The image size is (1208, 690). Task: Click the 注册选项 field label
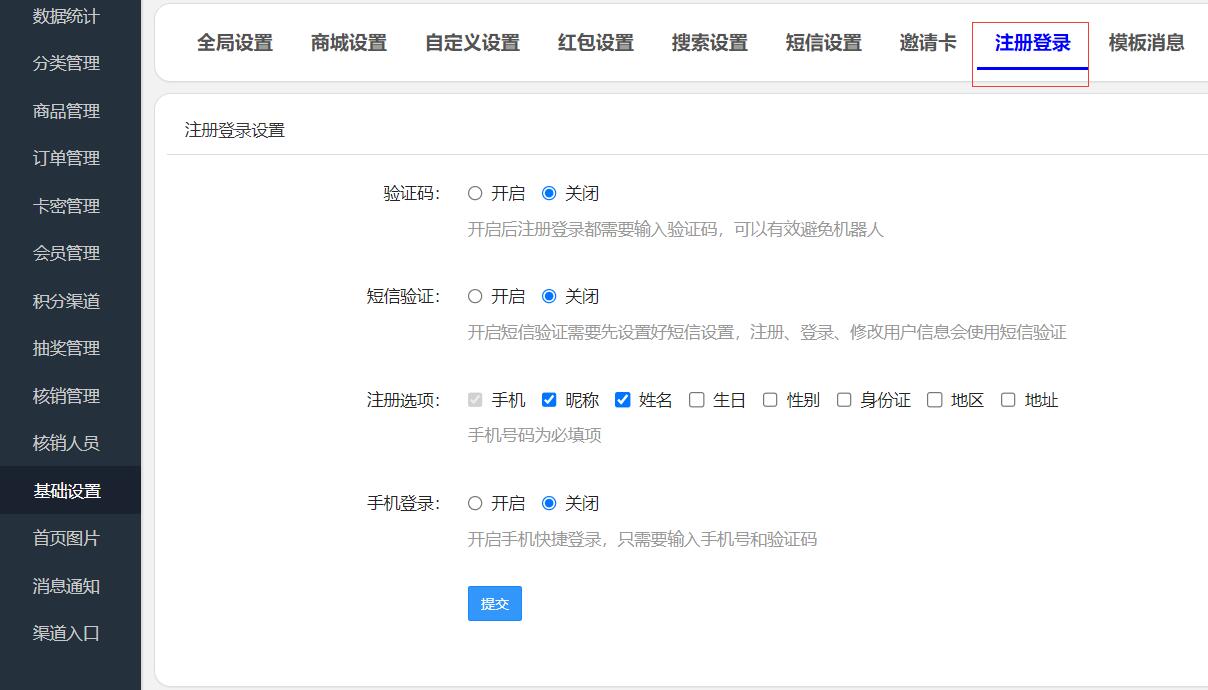tap(403, 400)
